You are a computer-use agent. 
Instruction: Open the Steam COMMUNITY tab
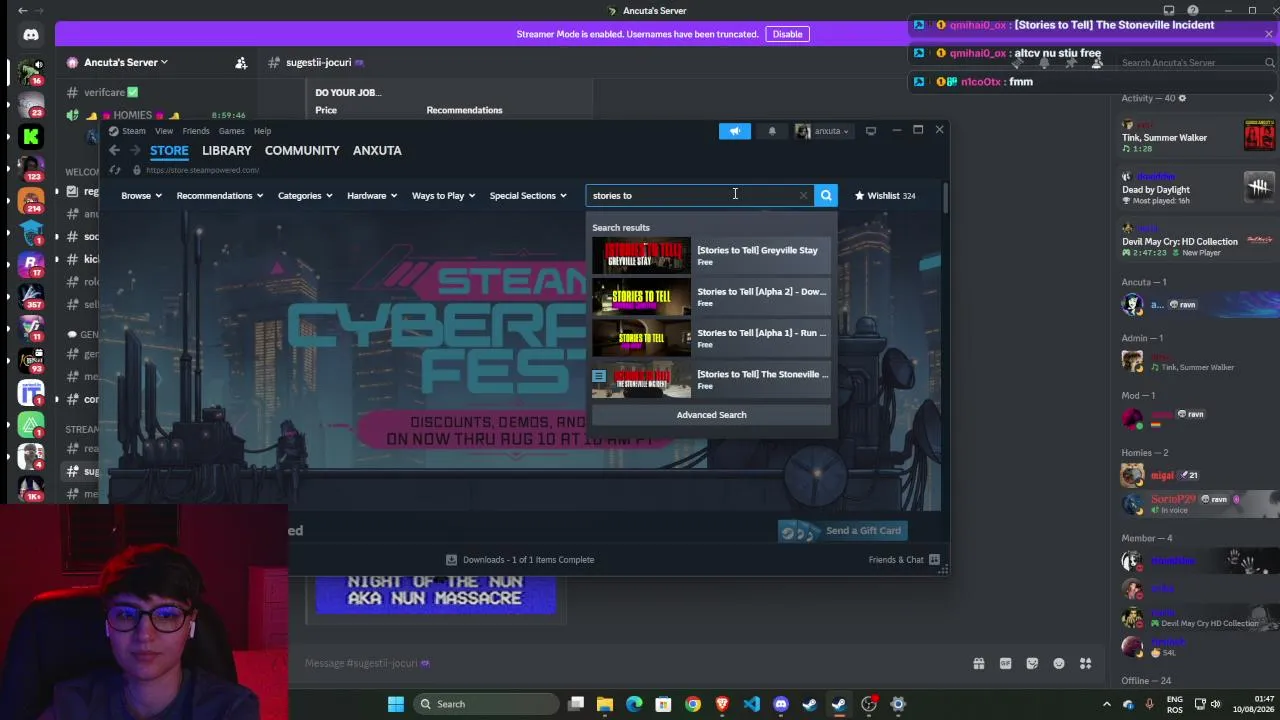[302, 150]
